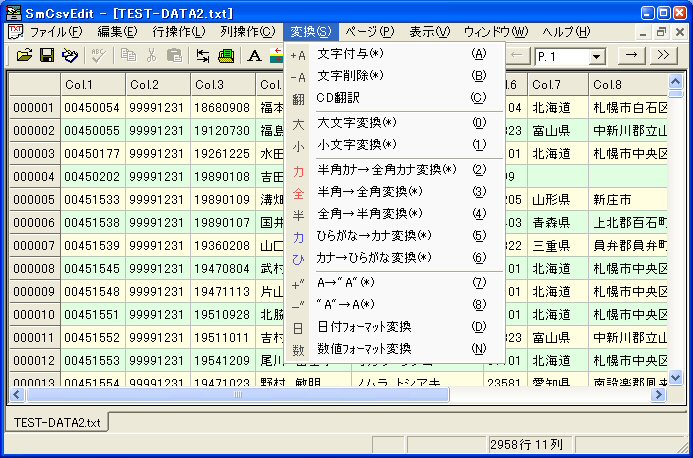
Task: Select row header 000005
Action: 34,199
